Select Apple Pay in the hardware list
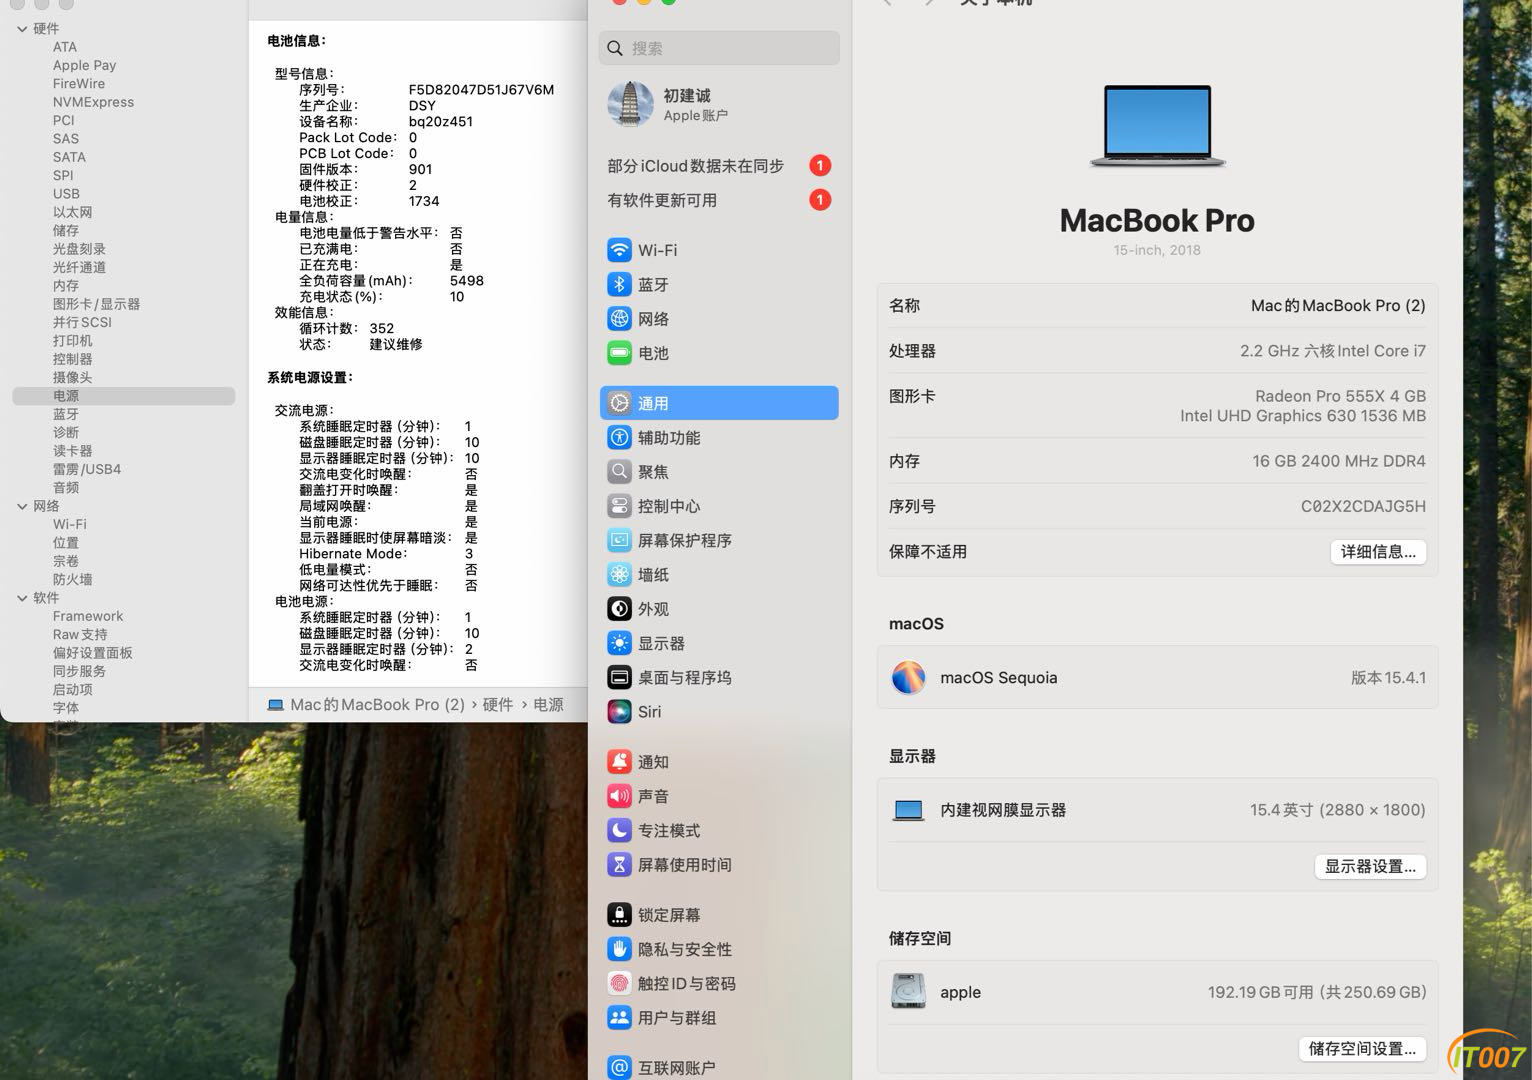The width and height of the screenshot is (1532, 1080). click(x=84, y=65)
